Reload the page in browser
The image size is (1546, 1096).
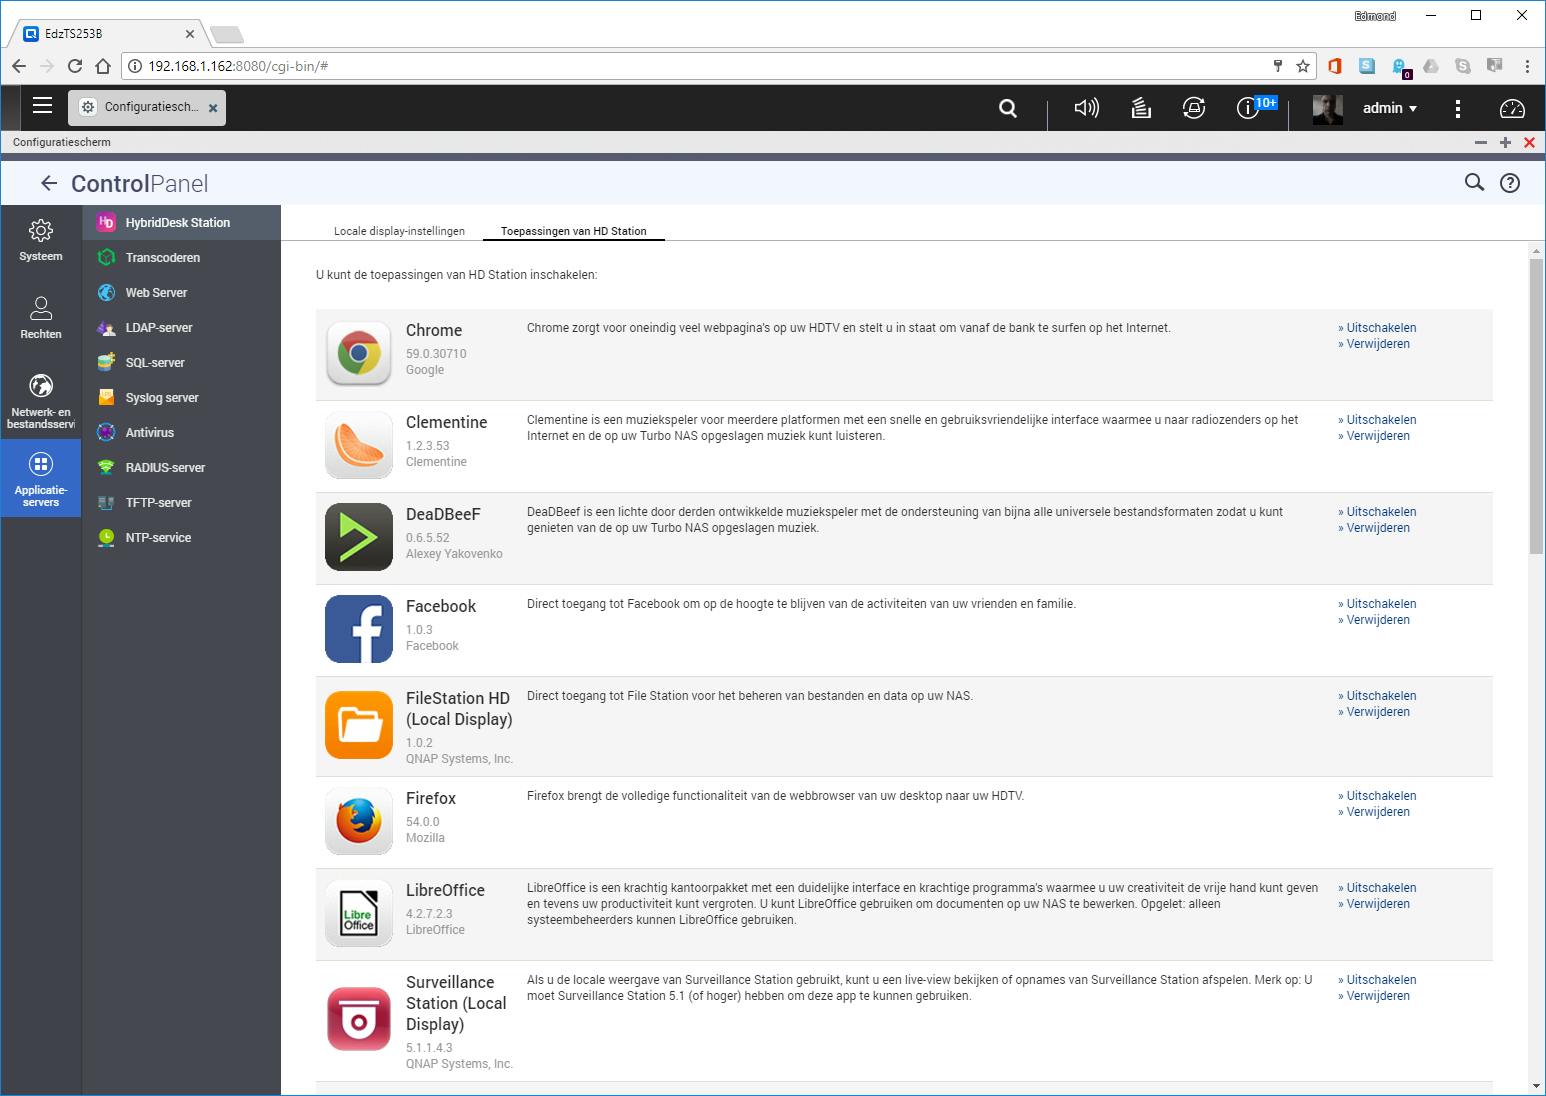[75, 66]
